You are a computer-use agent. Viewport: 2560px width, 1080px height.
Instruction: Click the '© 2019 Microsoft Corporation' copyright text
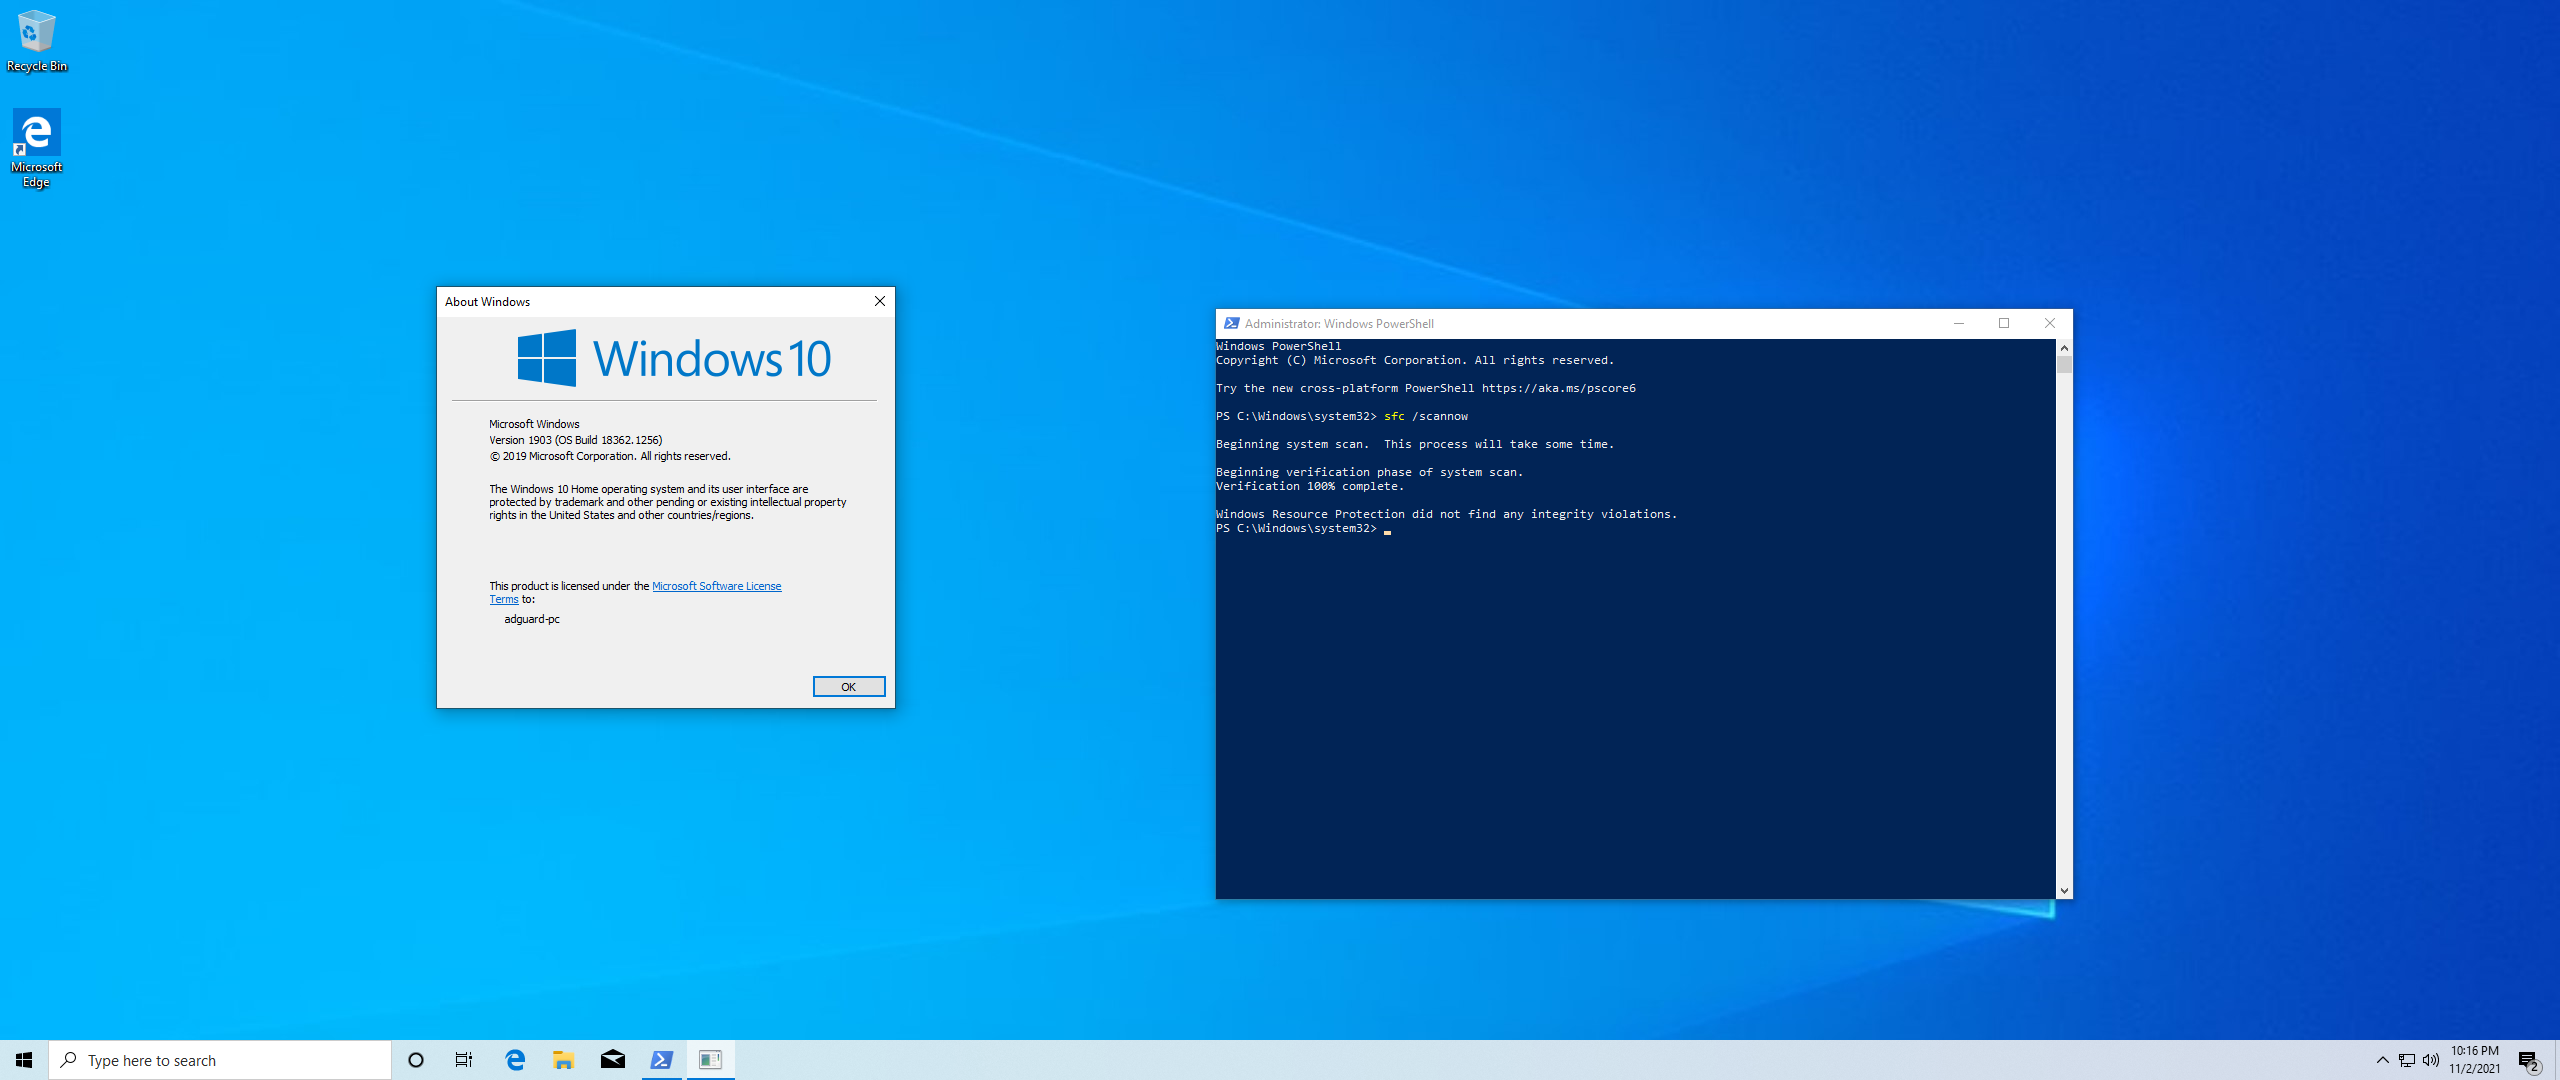pos(610,456)
